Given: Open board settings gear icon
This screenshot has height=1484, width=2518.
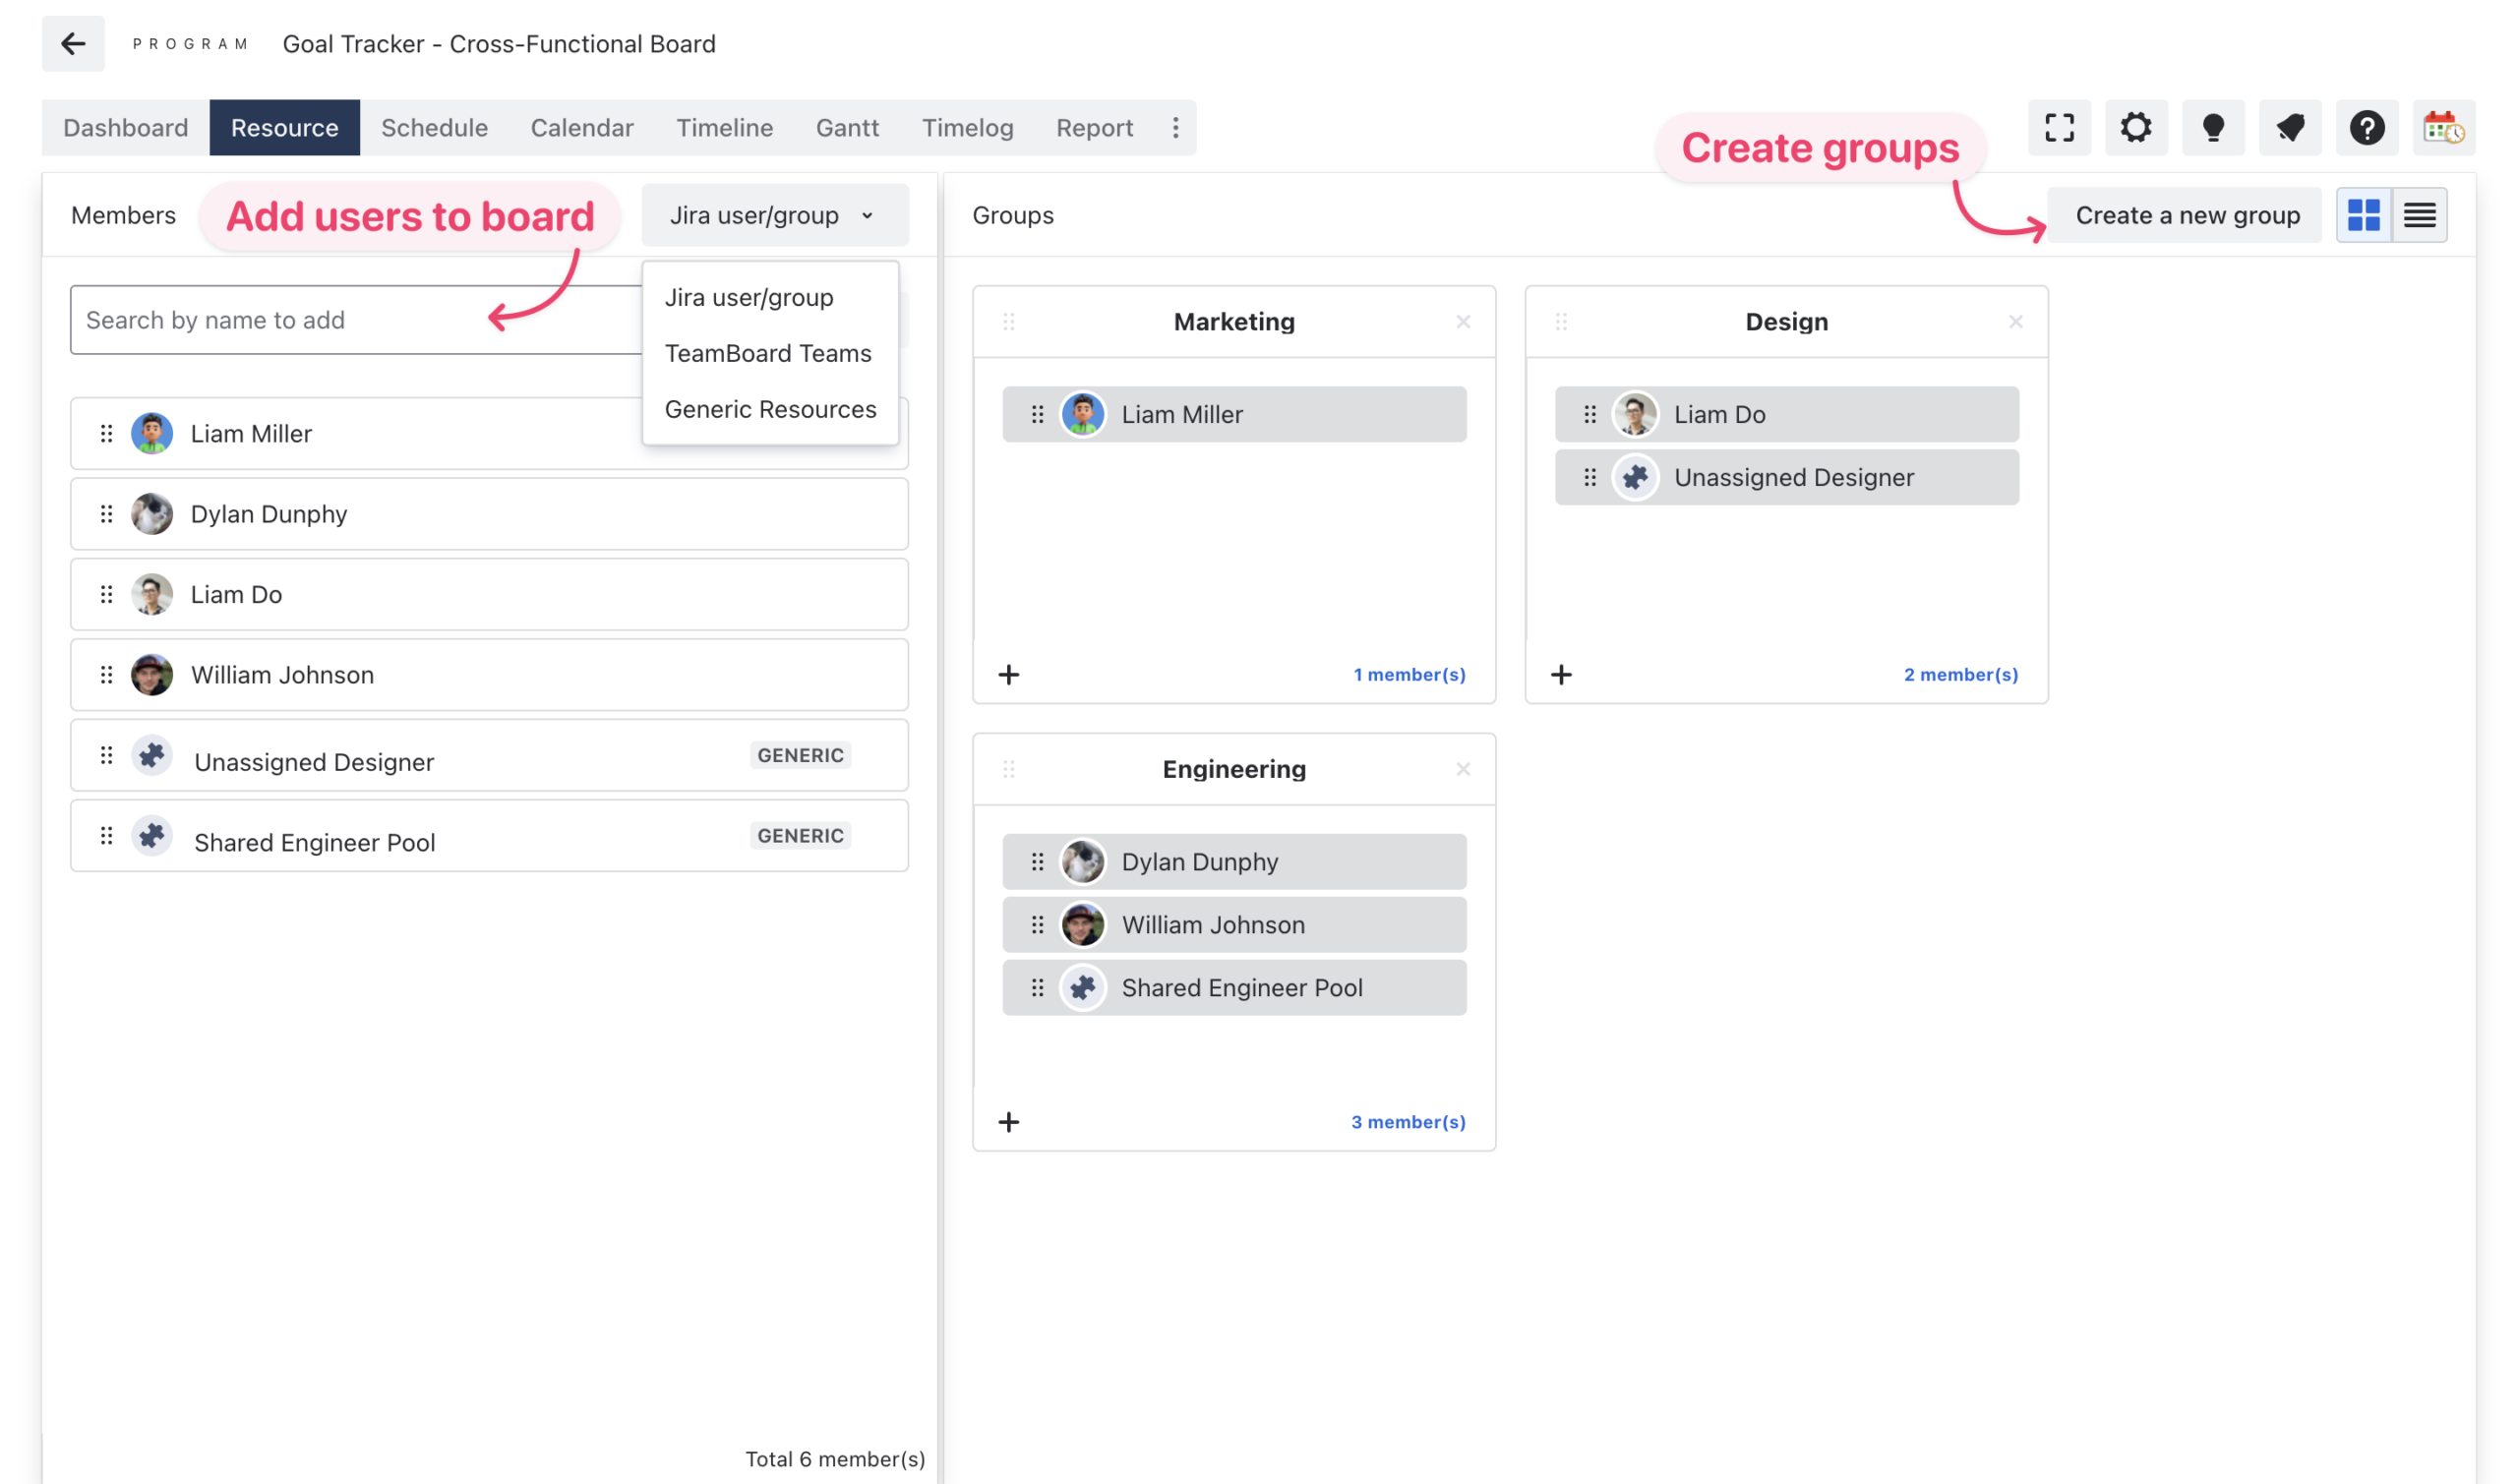Looking at the screenshot, I should (2135, 128).
